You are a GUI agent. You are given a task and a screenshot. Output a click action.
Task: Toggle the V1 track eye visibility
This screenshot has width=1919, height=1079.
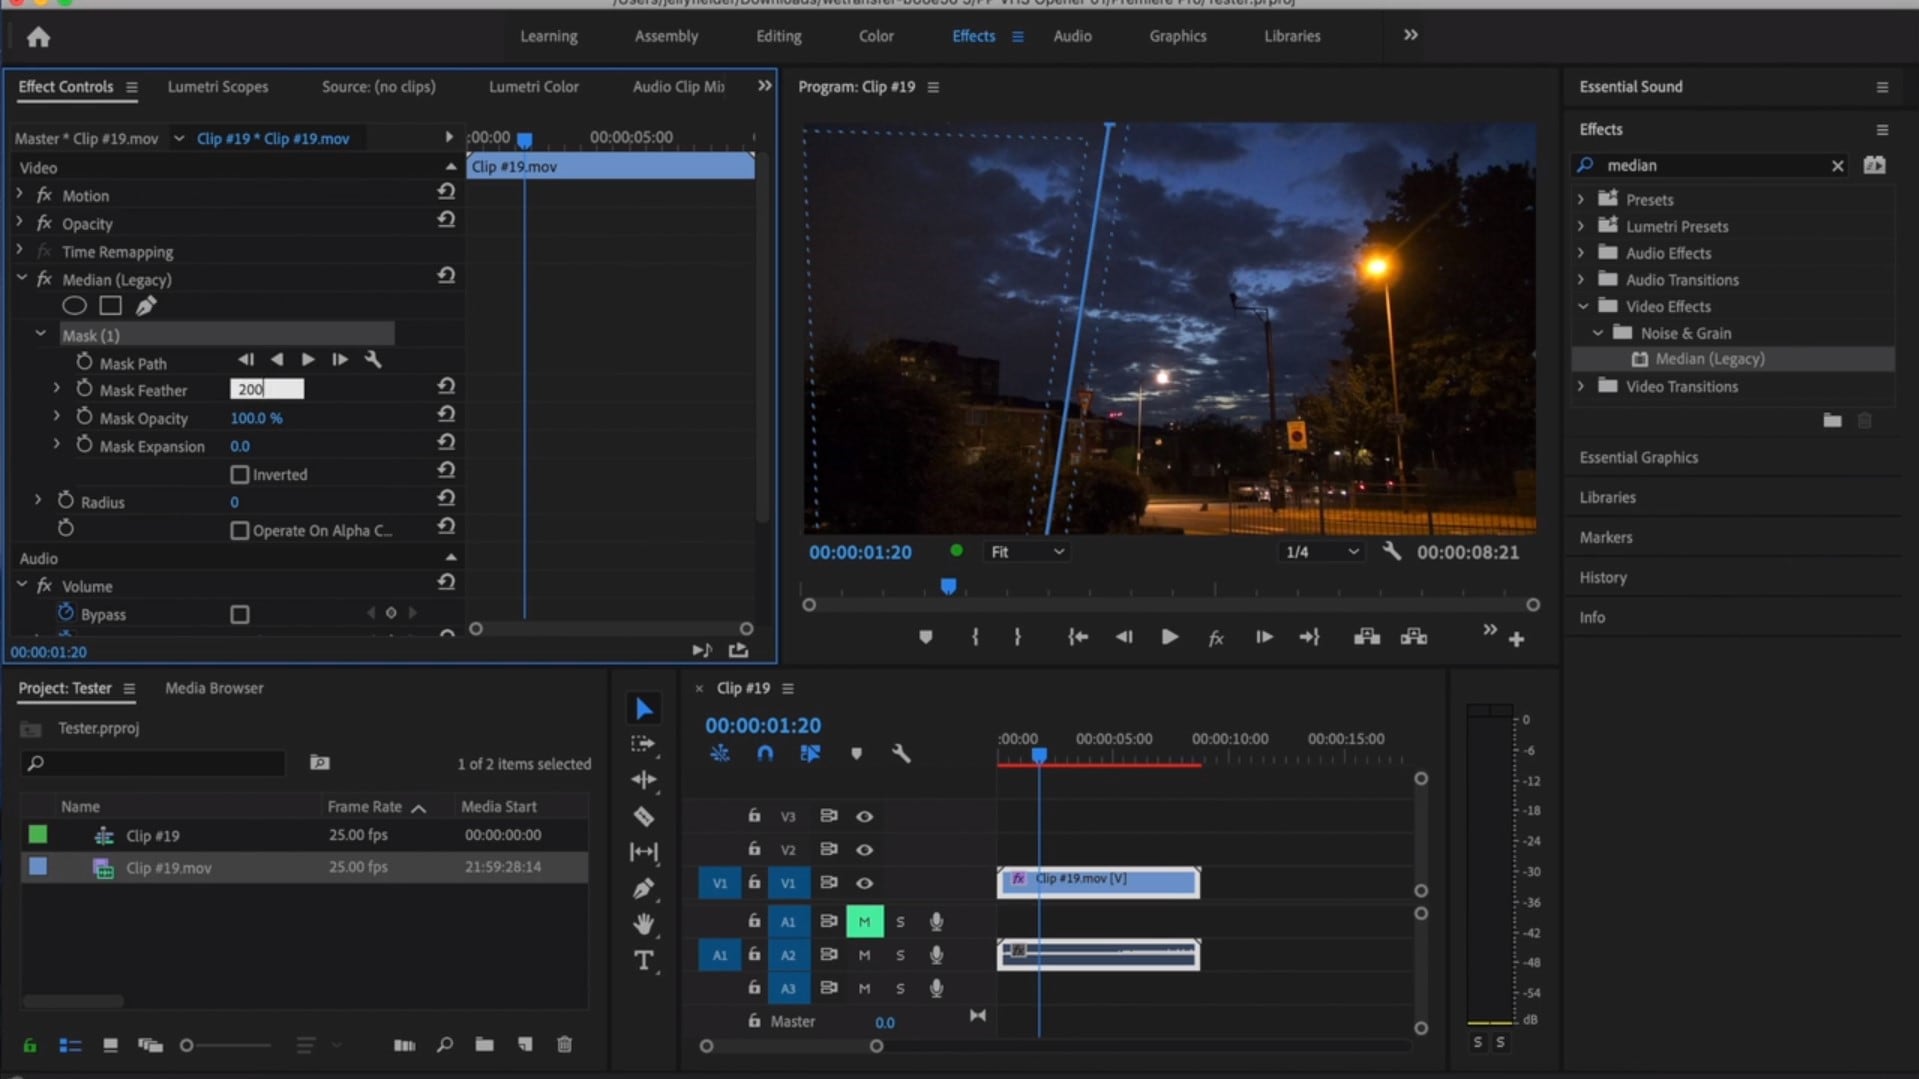(864, 883)
